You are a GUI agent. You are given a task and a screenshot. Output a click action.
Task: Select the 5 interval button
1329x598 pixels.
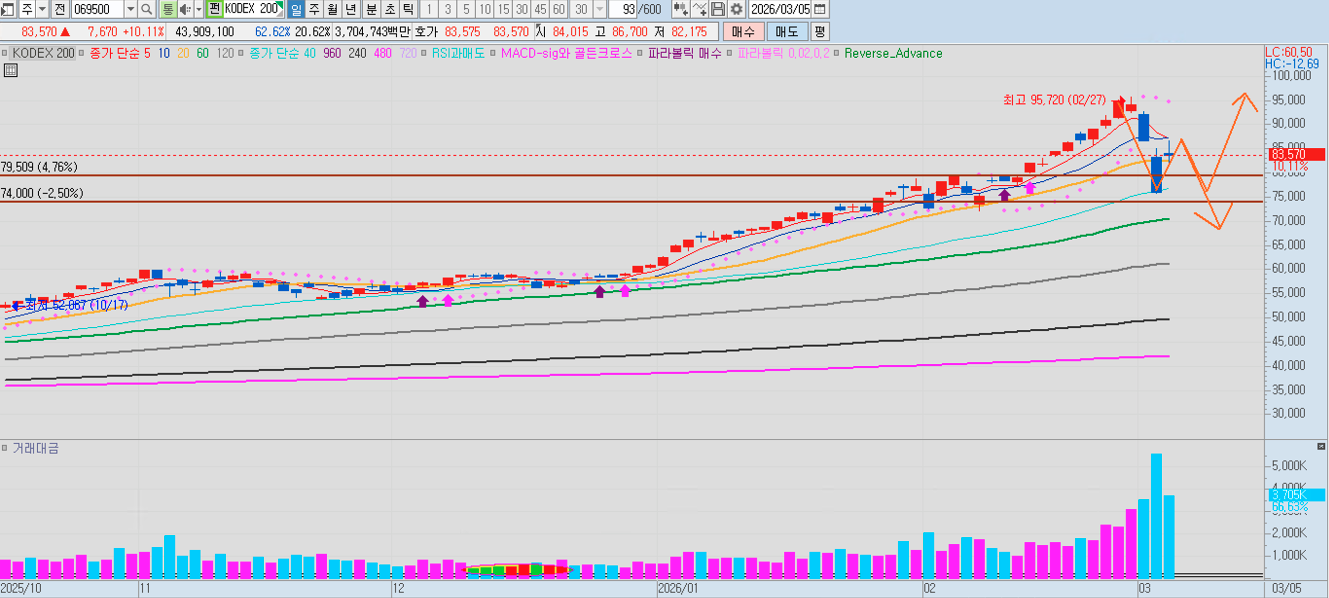[466, 9]
